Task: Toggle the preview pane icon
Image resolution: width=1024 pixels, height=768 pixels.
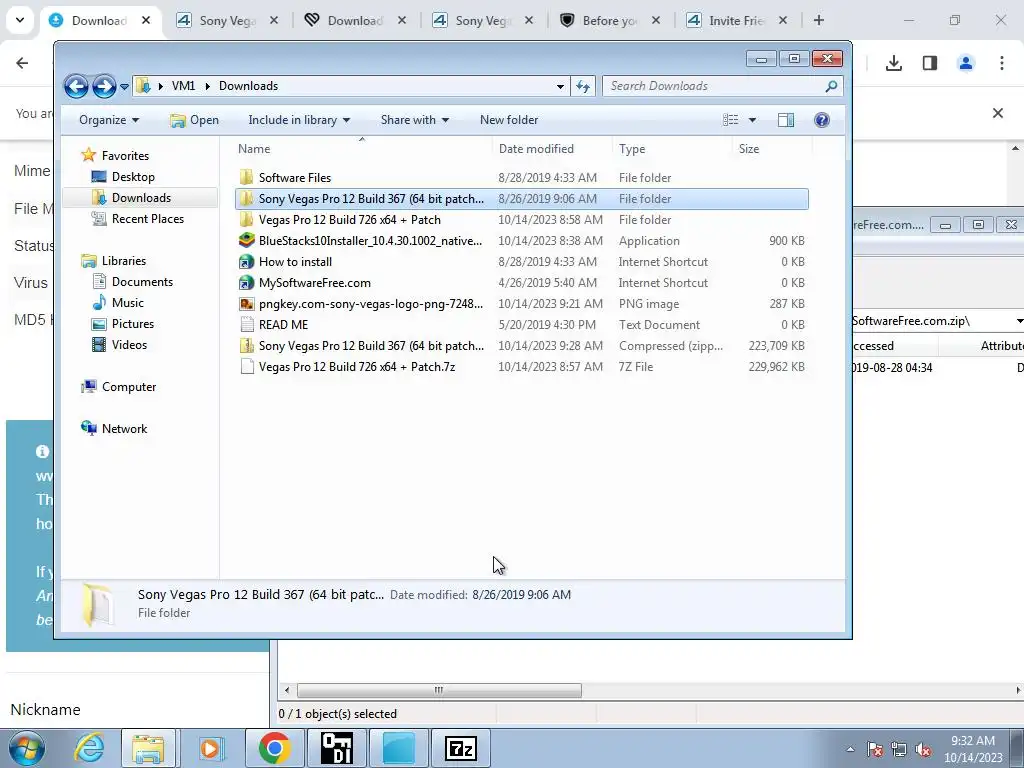Action: 786,120
